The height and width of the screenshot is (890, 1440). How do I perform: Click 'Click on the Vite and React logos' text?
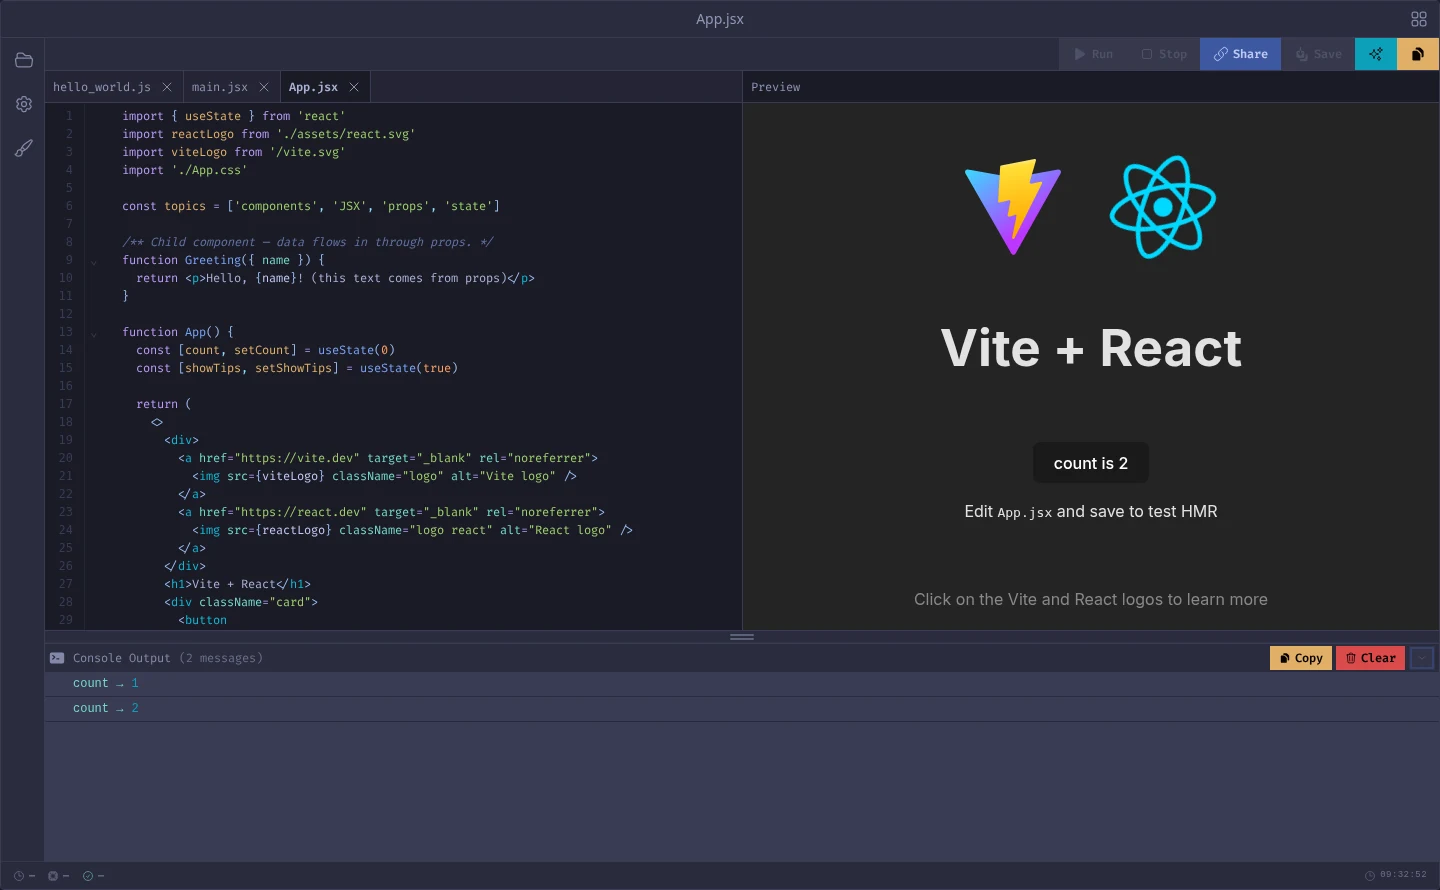click(1091, 599)
